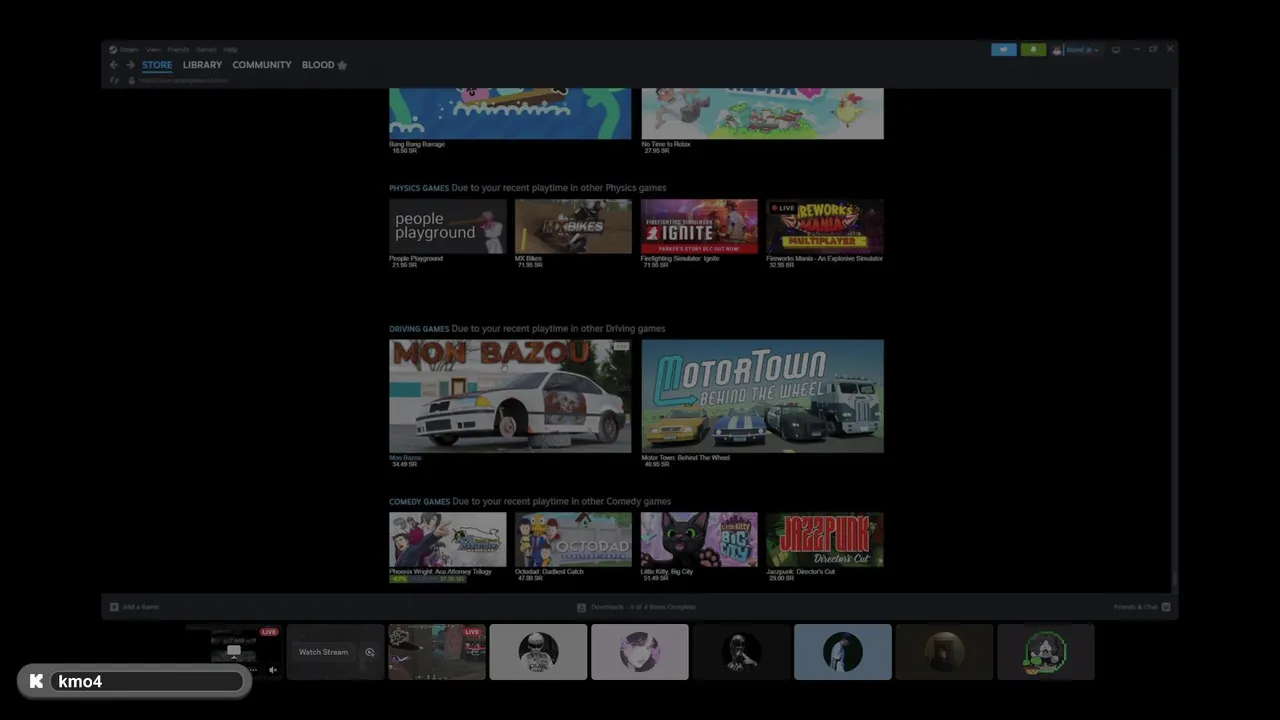
Task: Open the Steam menu
Action: coord(125,49)
